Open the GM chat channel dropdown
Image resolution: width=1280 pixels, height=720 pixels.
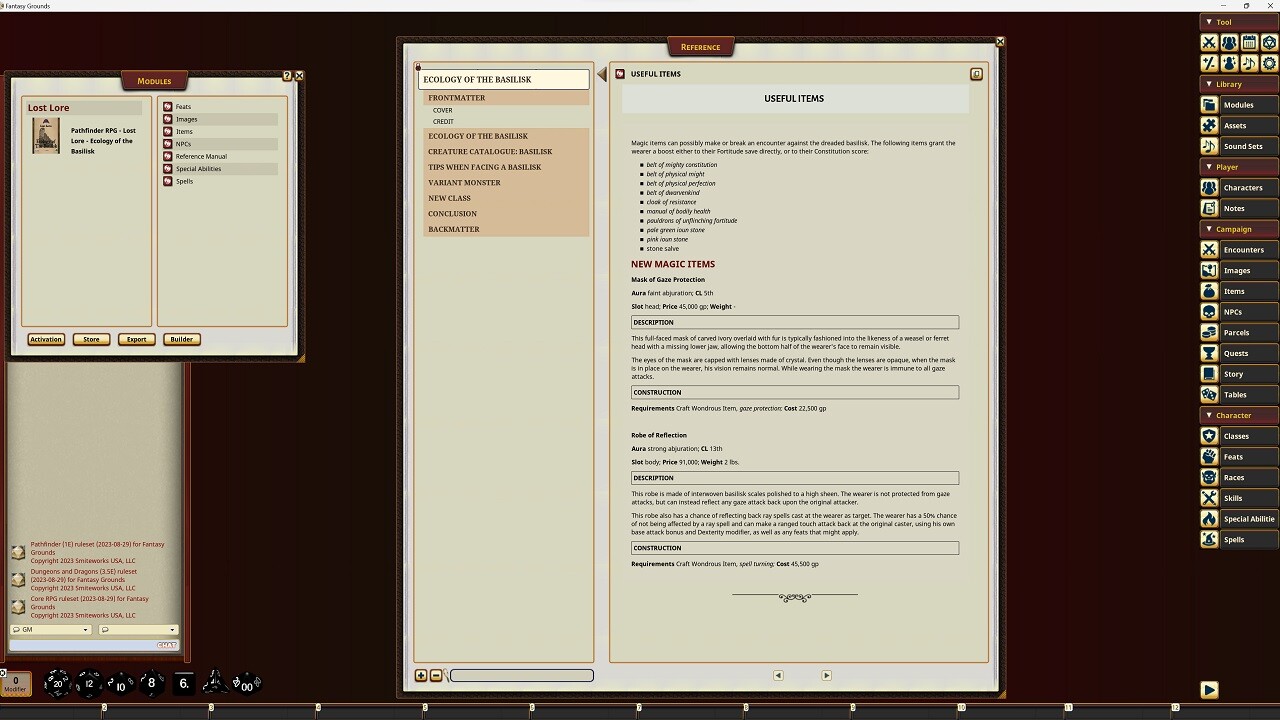(x=48, y=629)
